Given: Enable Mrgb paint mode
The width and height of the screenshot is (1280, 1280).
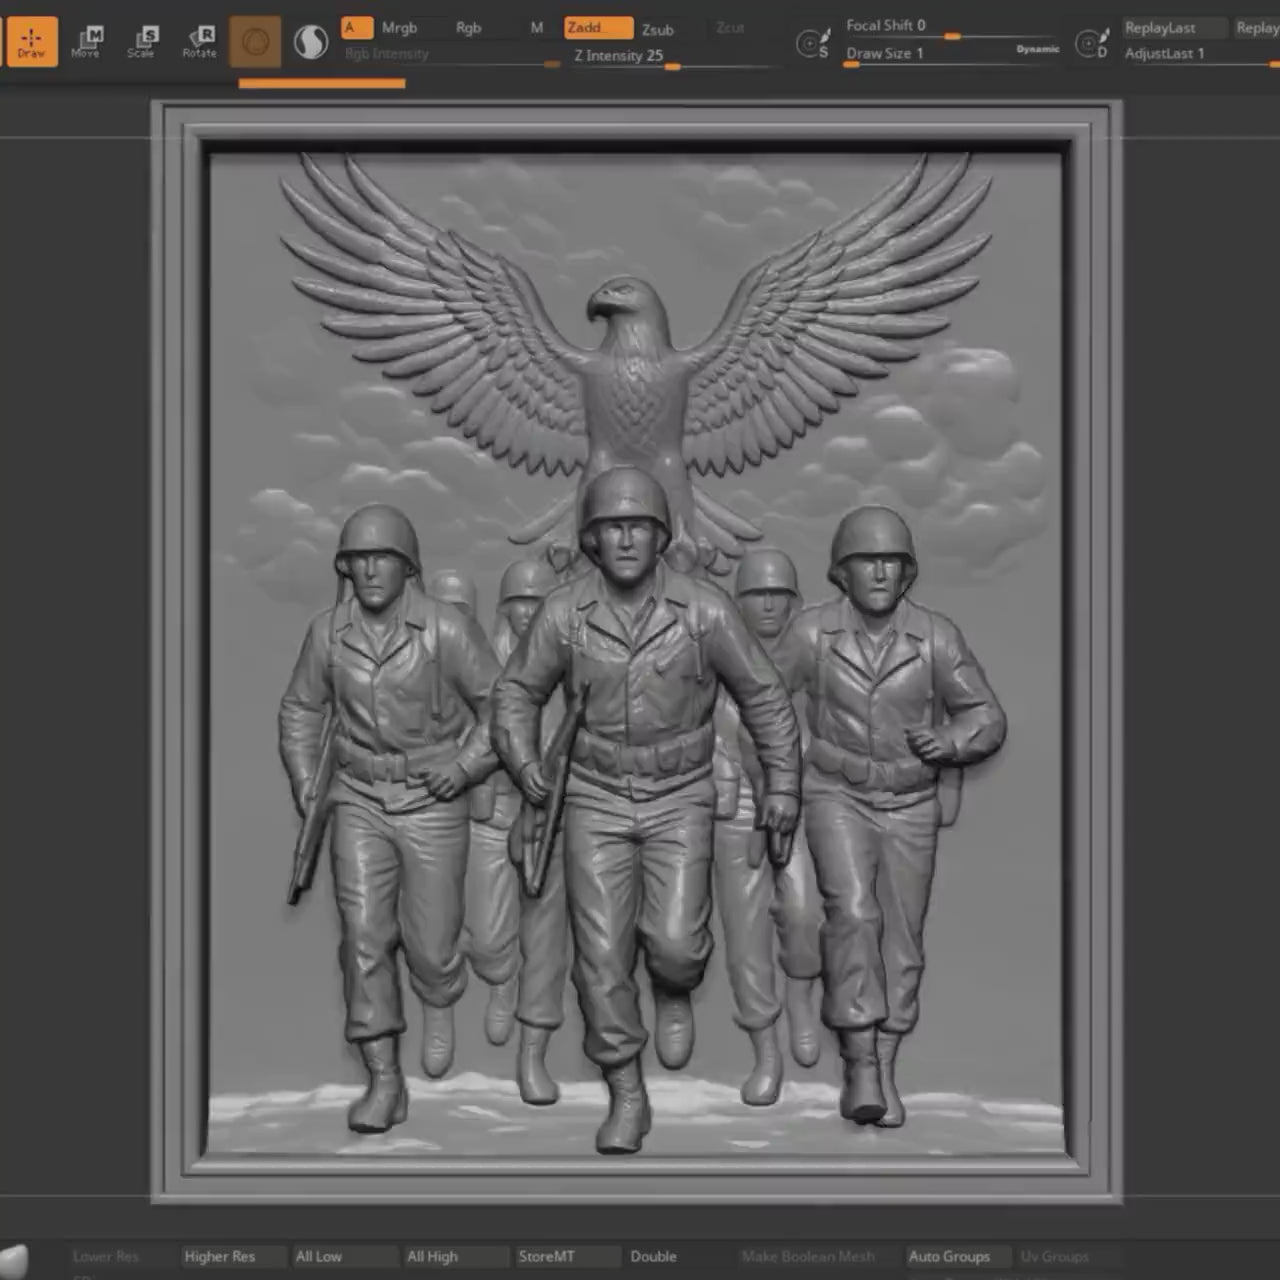Looking at the screenshot, I should click(x=399, y=28).
